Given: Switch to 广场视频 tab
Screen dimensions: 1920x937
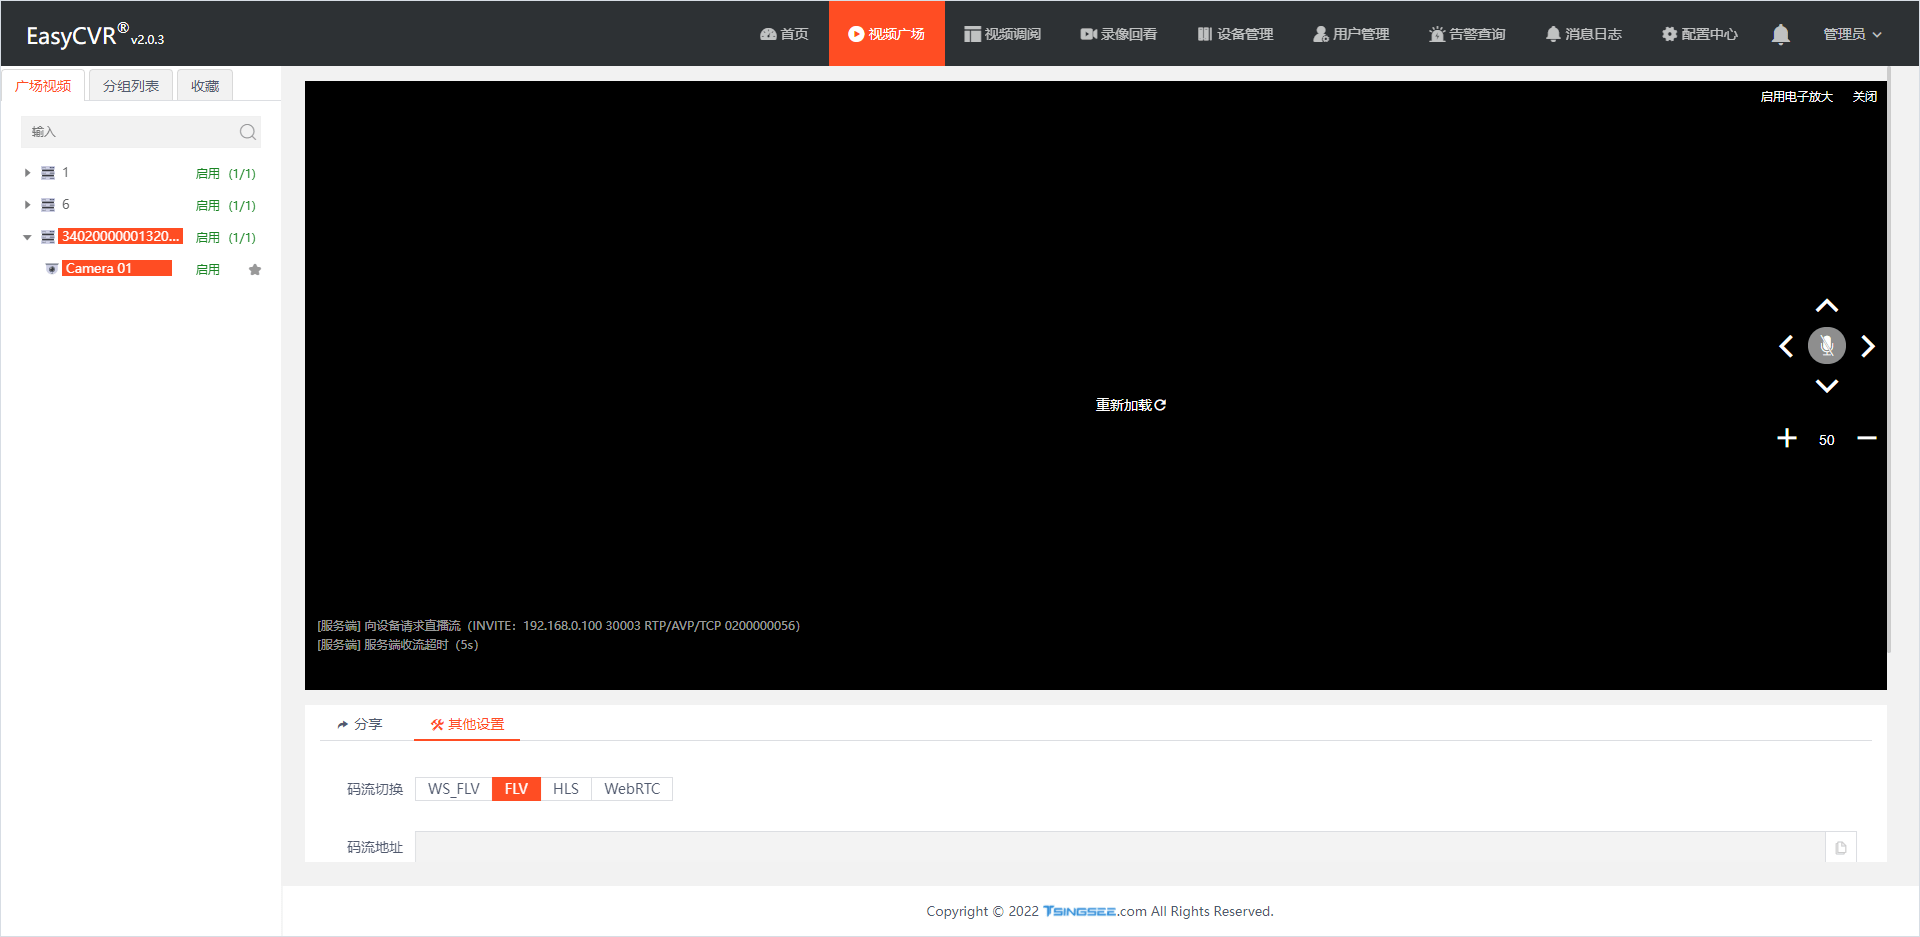Looking at the screenshot, I should click(43, 86).
